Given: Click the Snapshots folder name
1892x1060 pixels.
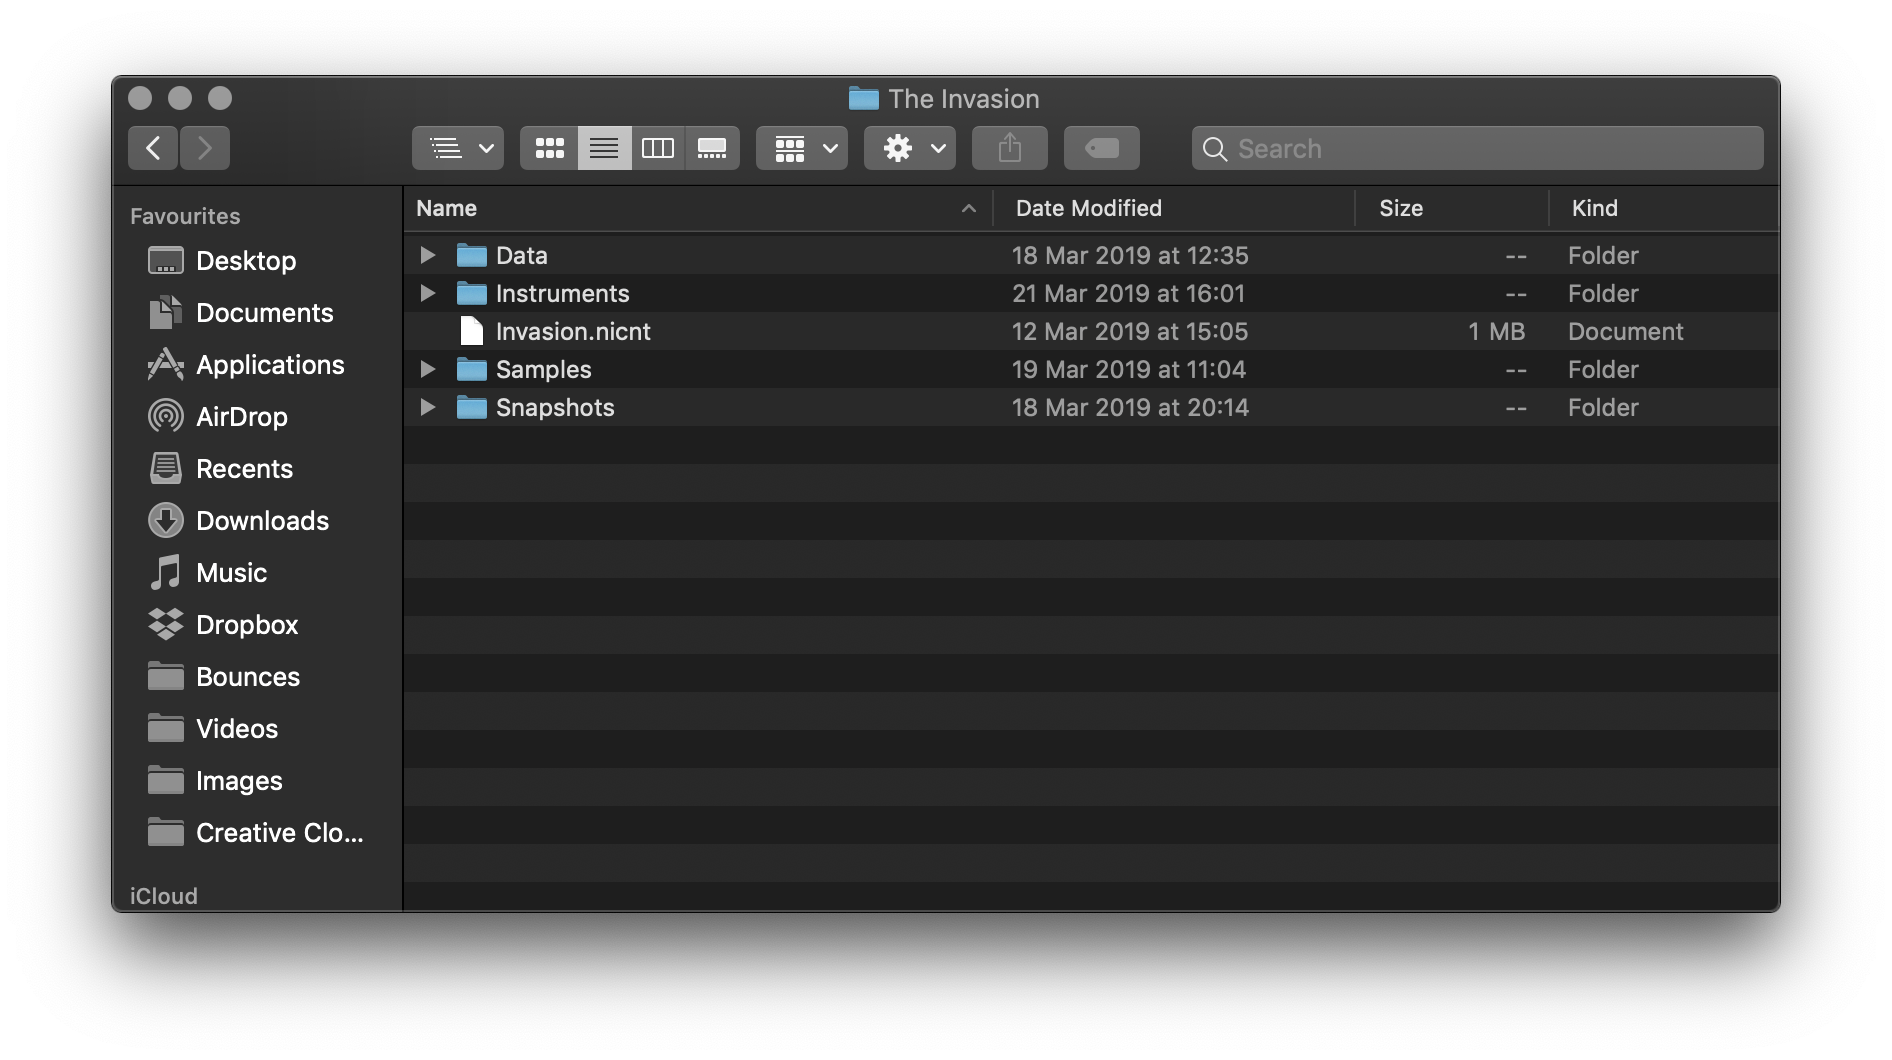Looking at the screenshot, I should (555, 407).
